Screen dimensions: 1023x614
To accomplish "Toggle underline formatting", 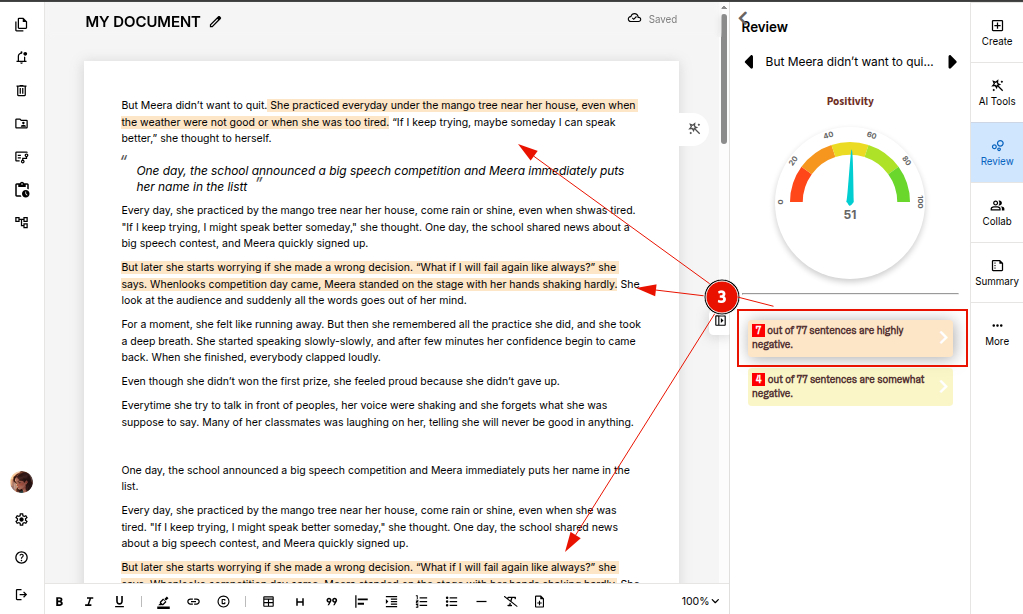I will 119,601.
